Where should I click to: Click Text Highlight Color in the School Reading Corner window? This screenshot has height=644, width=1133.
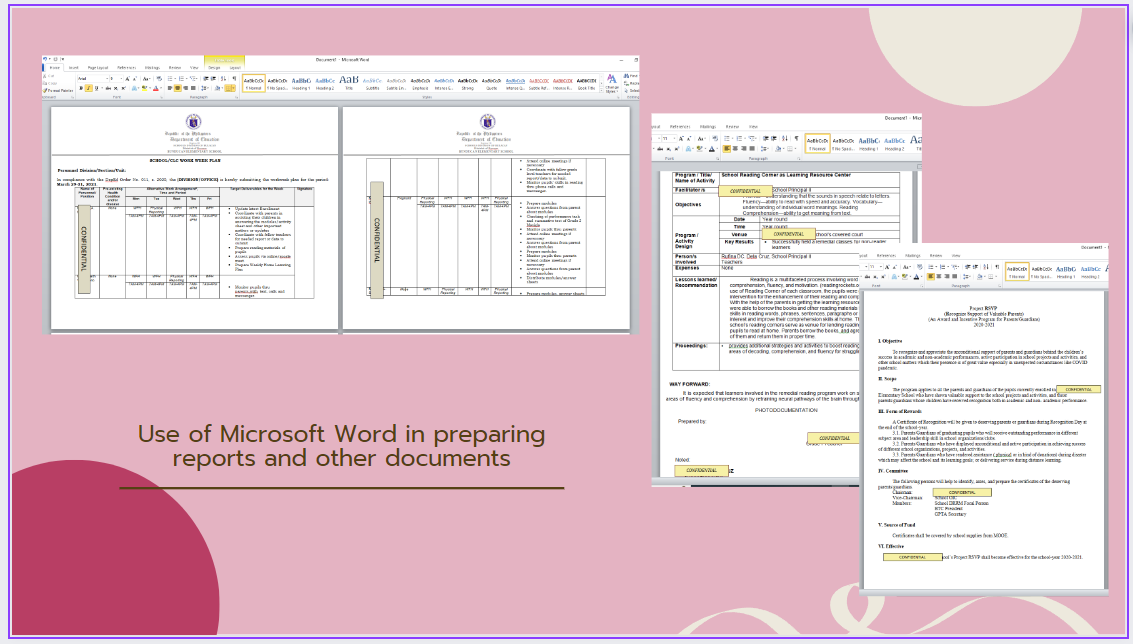[x=699, y=148]
